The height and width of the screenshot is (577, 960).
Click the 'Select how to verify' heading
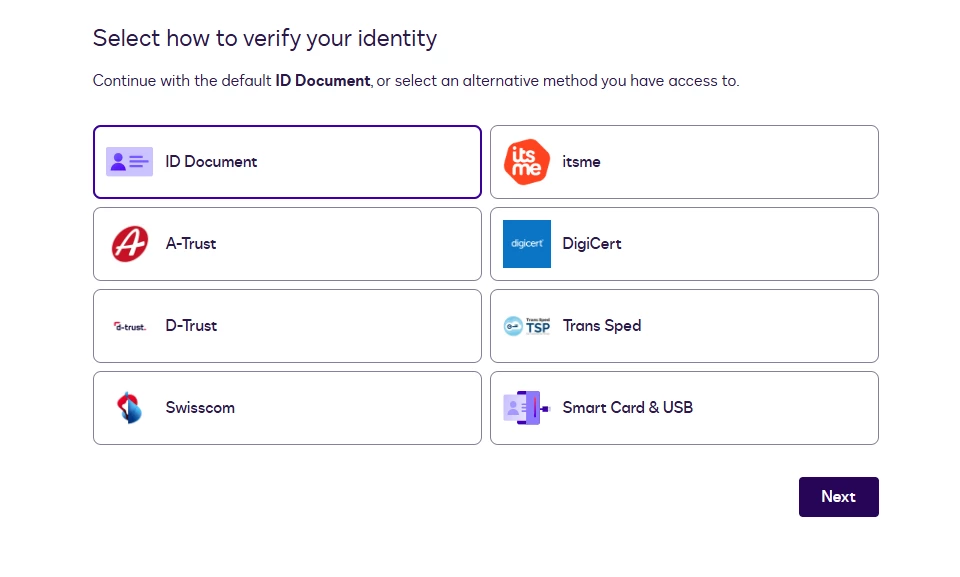tap(265, 39)
